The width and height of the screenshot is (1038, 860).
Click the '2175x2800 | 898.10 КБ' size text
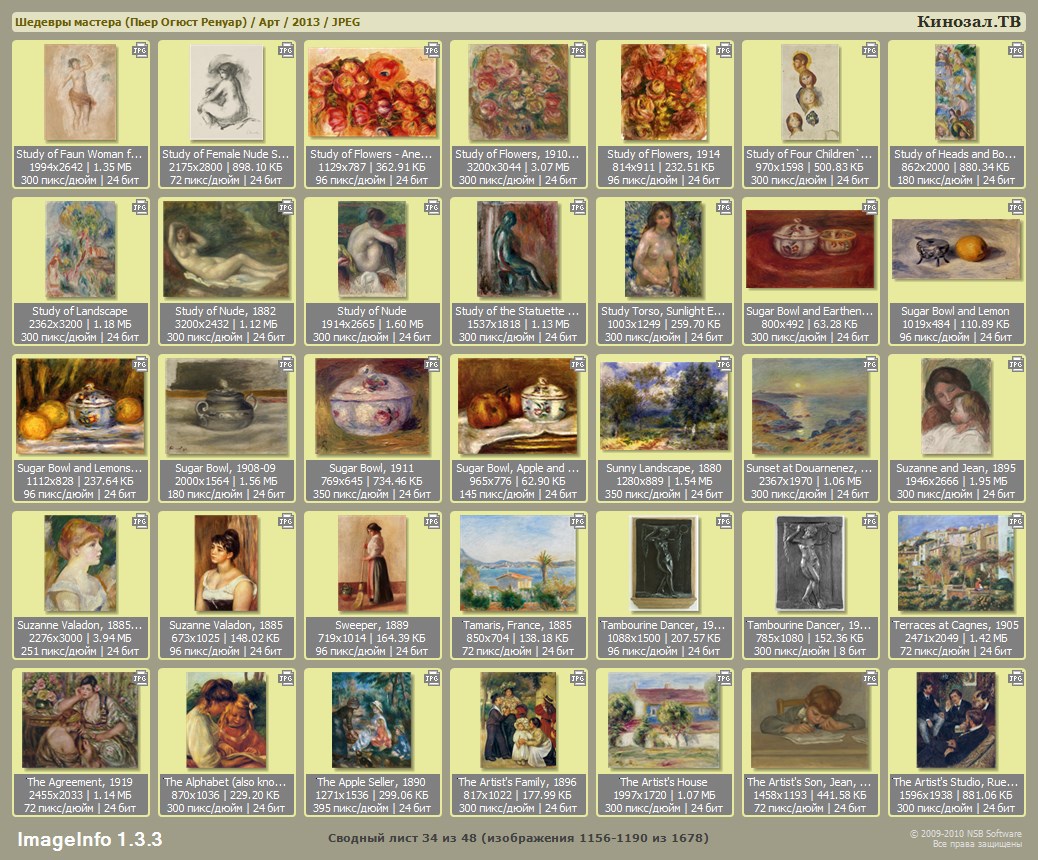pyautogui.click(x=226, y=167)
